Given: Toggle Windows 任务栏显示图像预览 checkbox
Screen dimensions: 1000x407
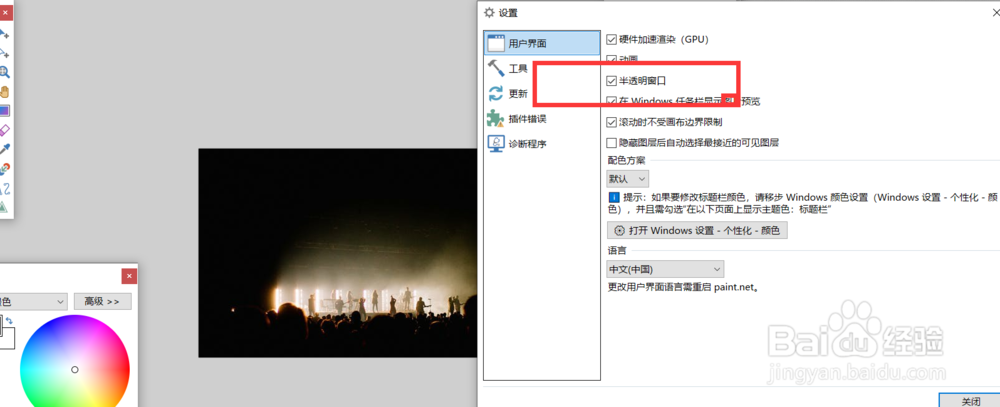Looking at the screenshot, I should coord(612,101).
